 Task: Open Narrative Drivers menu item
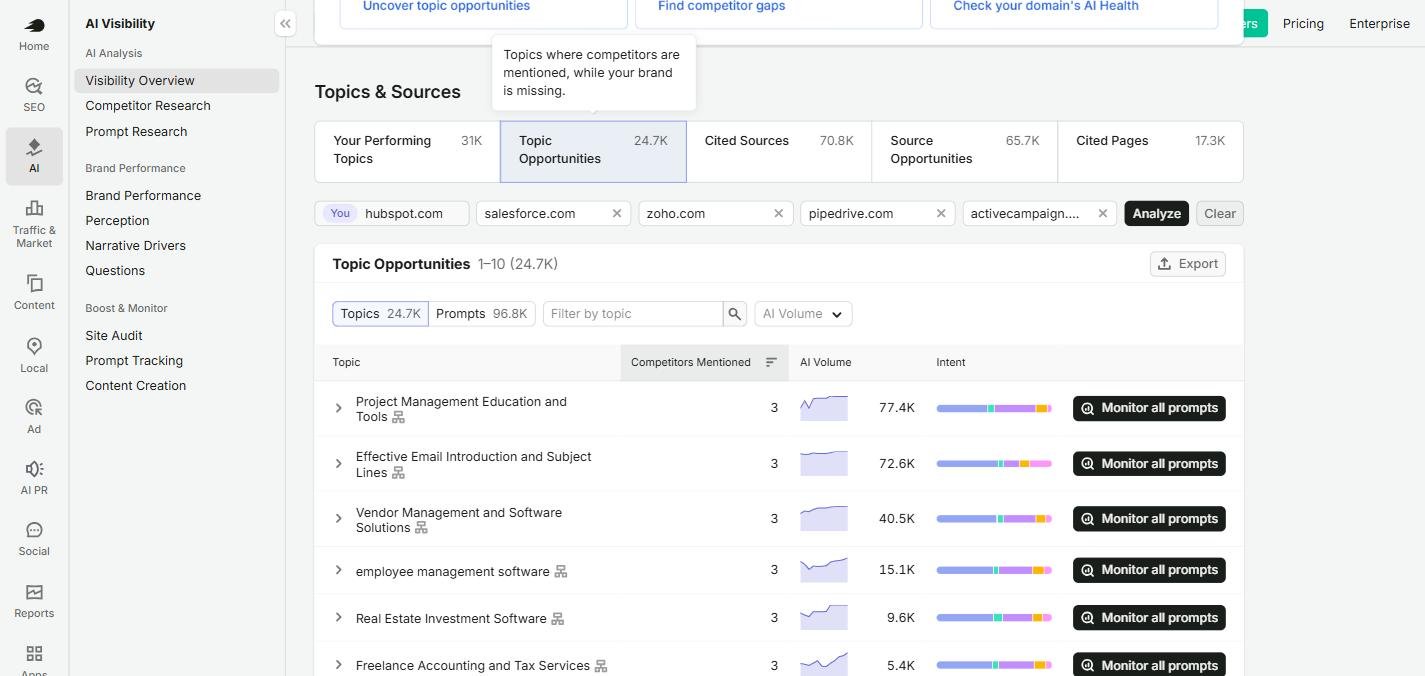[x=135, y=246]
